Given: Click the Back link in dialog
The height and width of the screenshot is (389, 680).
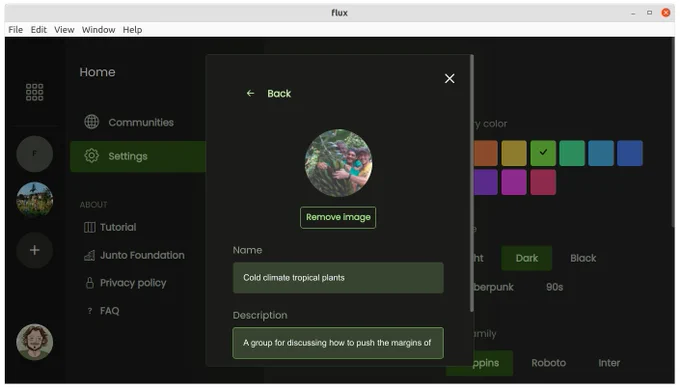Looking at the screenshot, I should click(x=279, y=93).
